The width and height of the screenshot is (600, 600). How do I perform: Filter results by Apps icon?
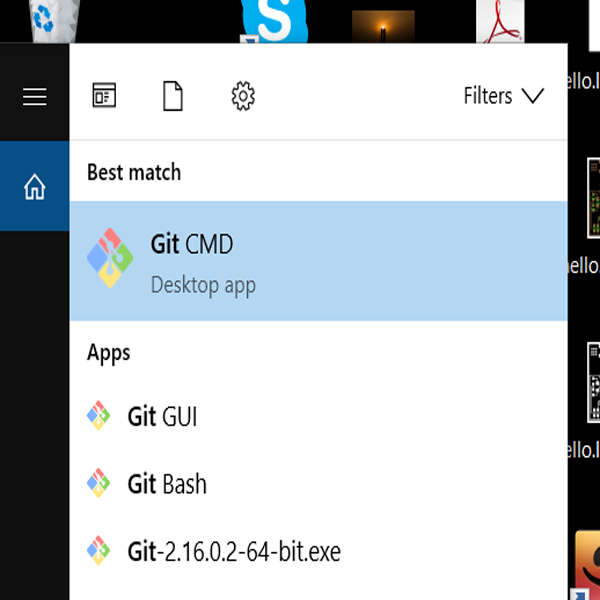pos(104,96)
